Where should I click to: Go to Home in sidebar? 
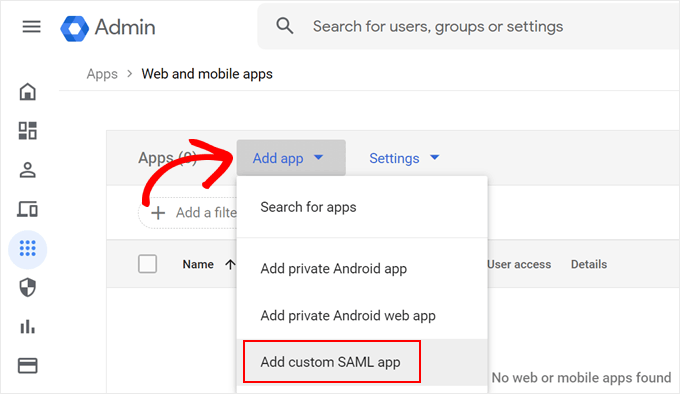(27, 91)
